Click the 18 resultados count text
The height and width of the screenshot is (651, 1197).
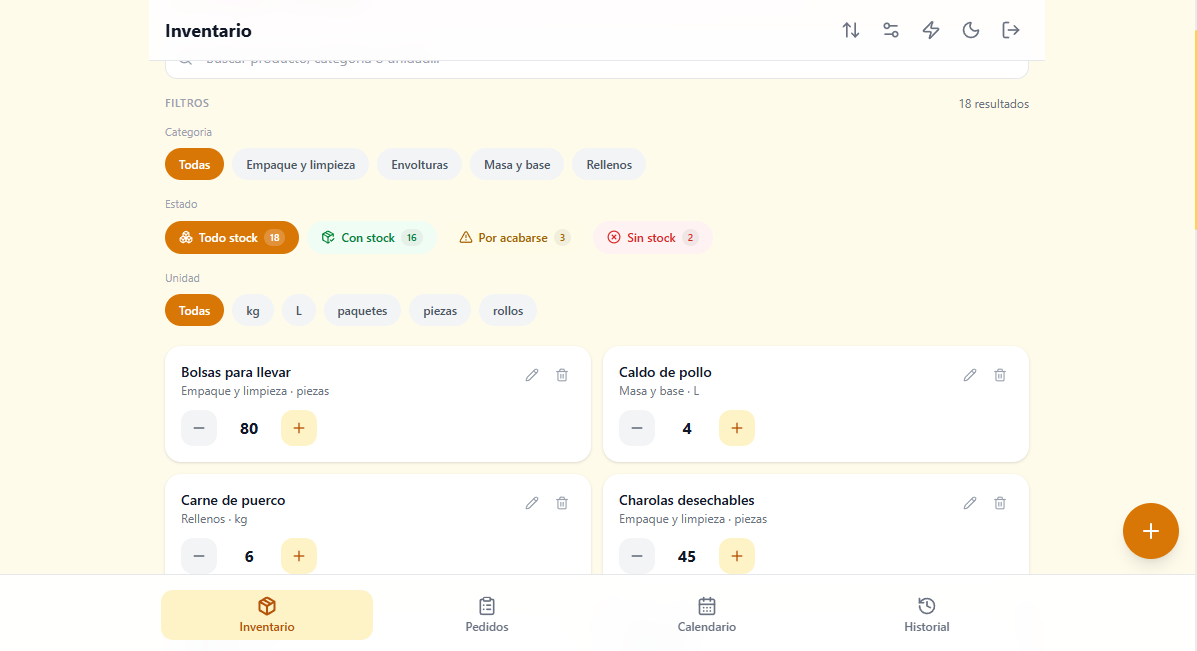pos(994,104)
